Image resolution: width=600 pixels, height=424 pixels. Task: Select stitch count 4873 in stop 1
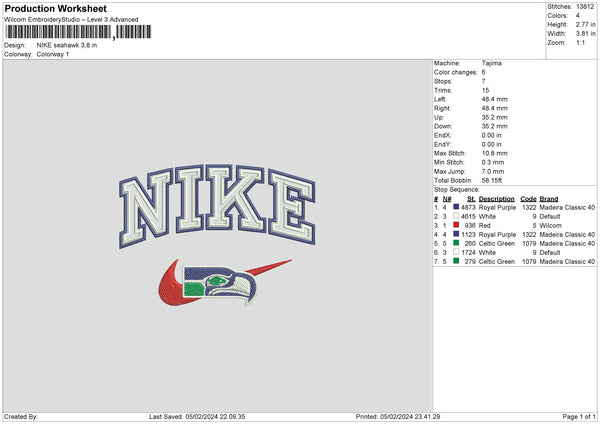tap(468, 208)
